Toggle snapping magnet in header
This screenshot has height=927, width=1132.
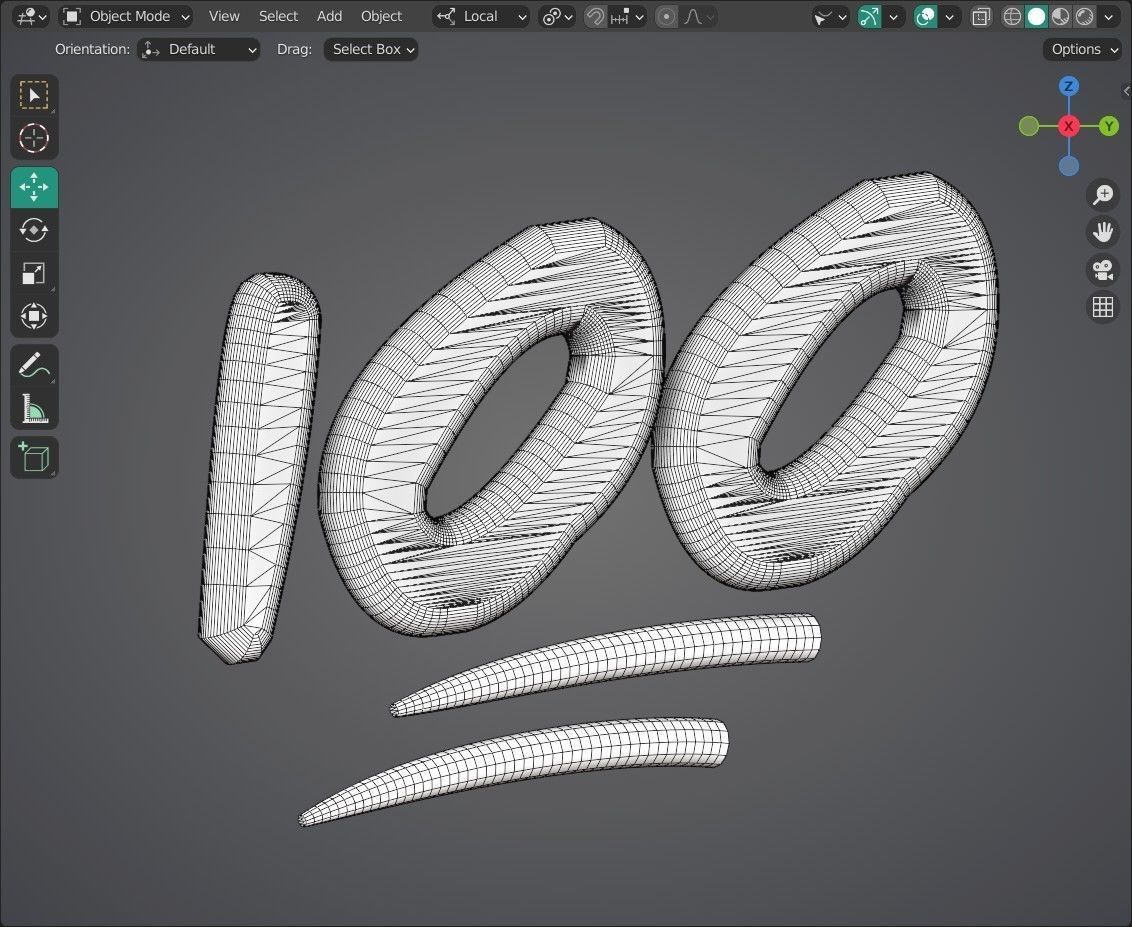point(595,17)
